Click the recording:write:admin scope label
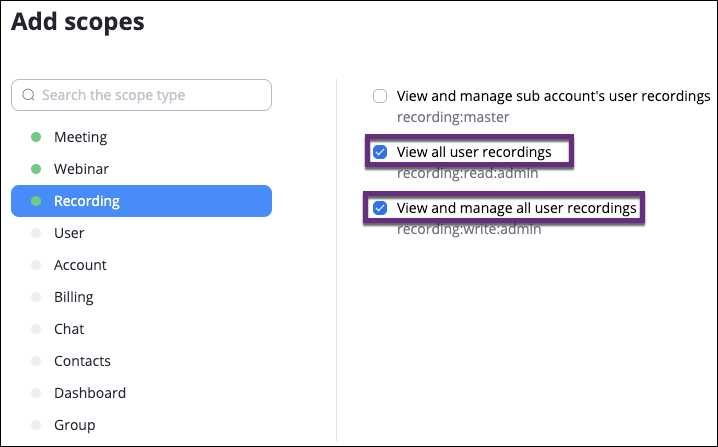 click(x=469, y=229)
